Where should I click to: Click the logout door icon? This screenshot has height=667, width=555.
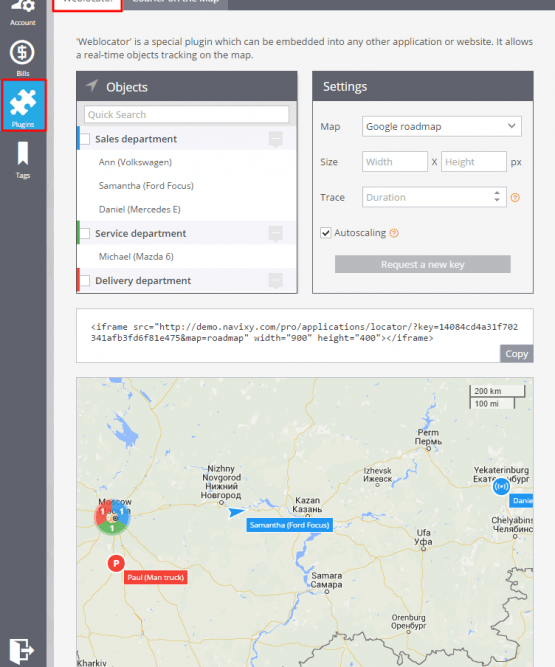click(21, 650)
